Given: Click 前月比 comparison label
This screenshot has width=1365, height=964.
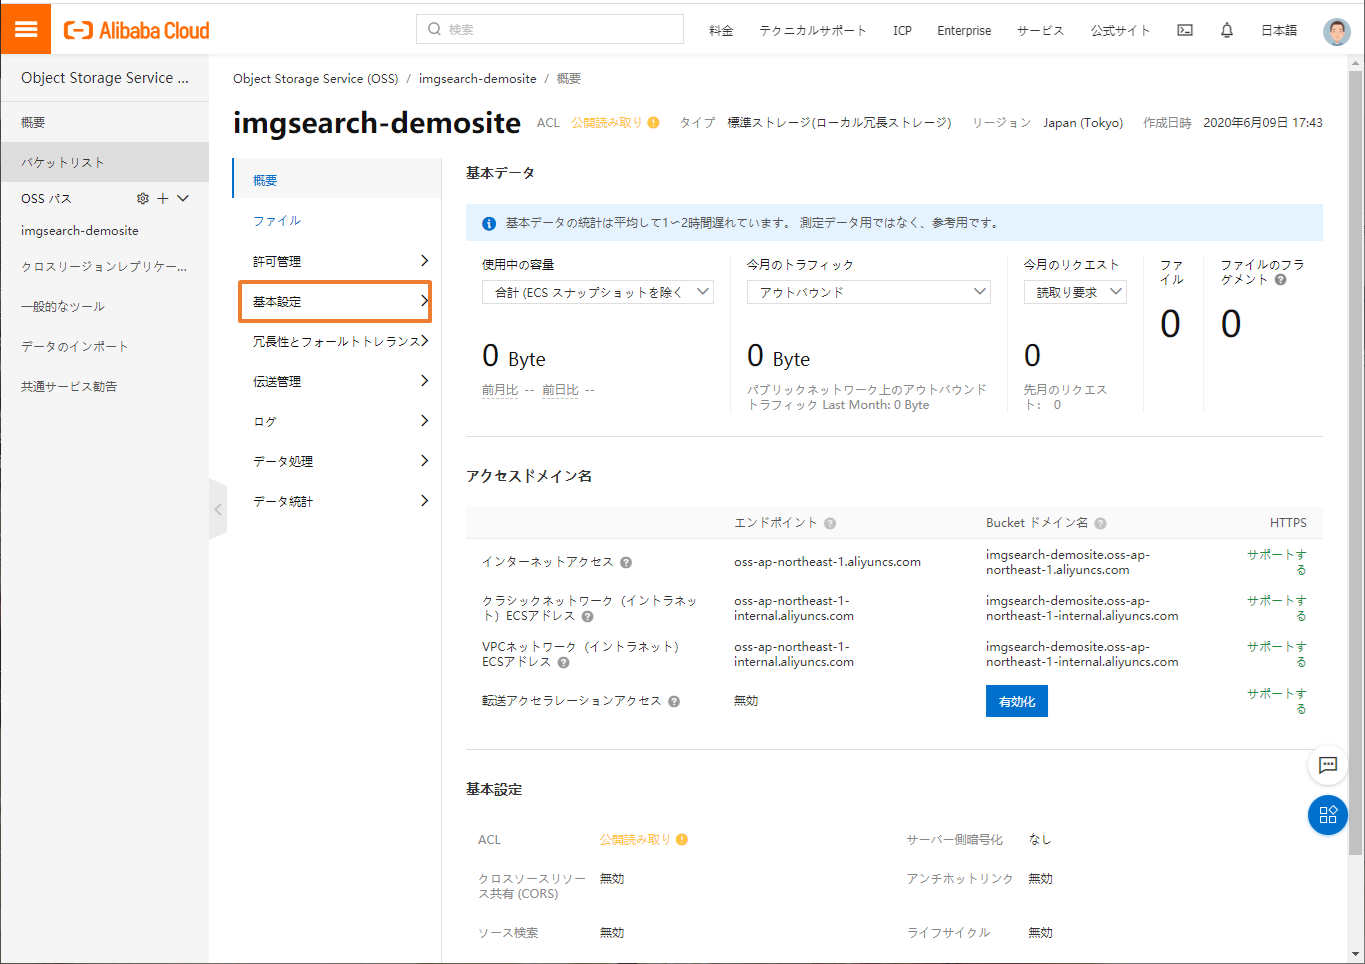Looking at the screenshot, I should tap(500, 390).
